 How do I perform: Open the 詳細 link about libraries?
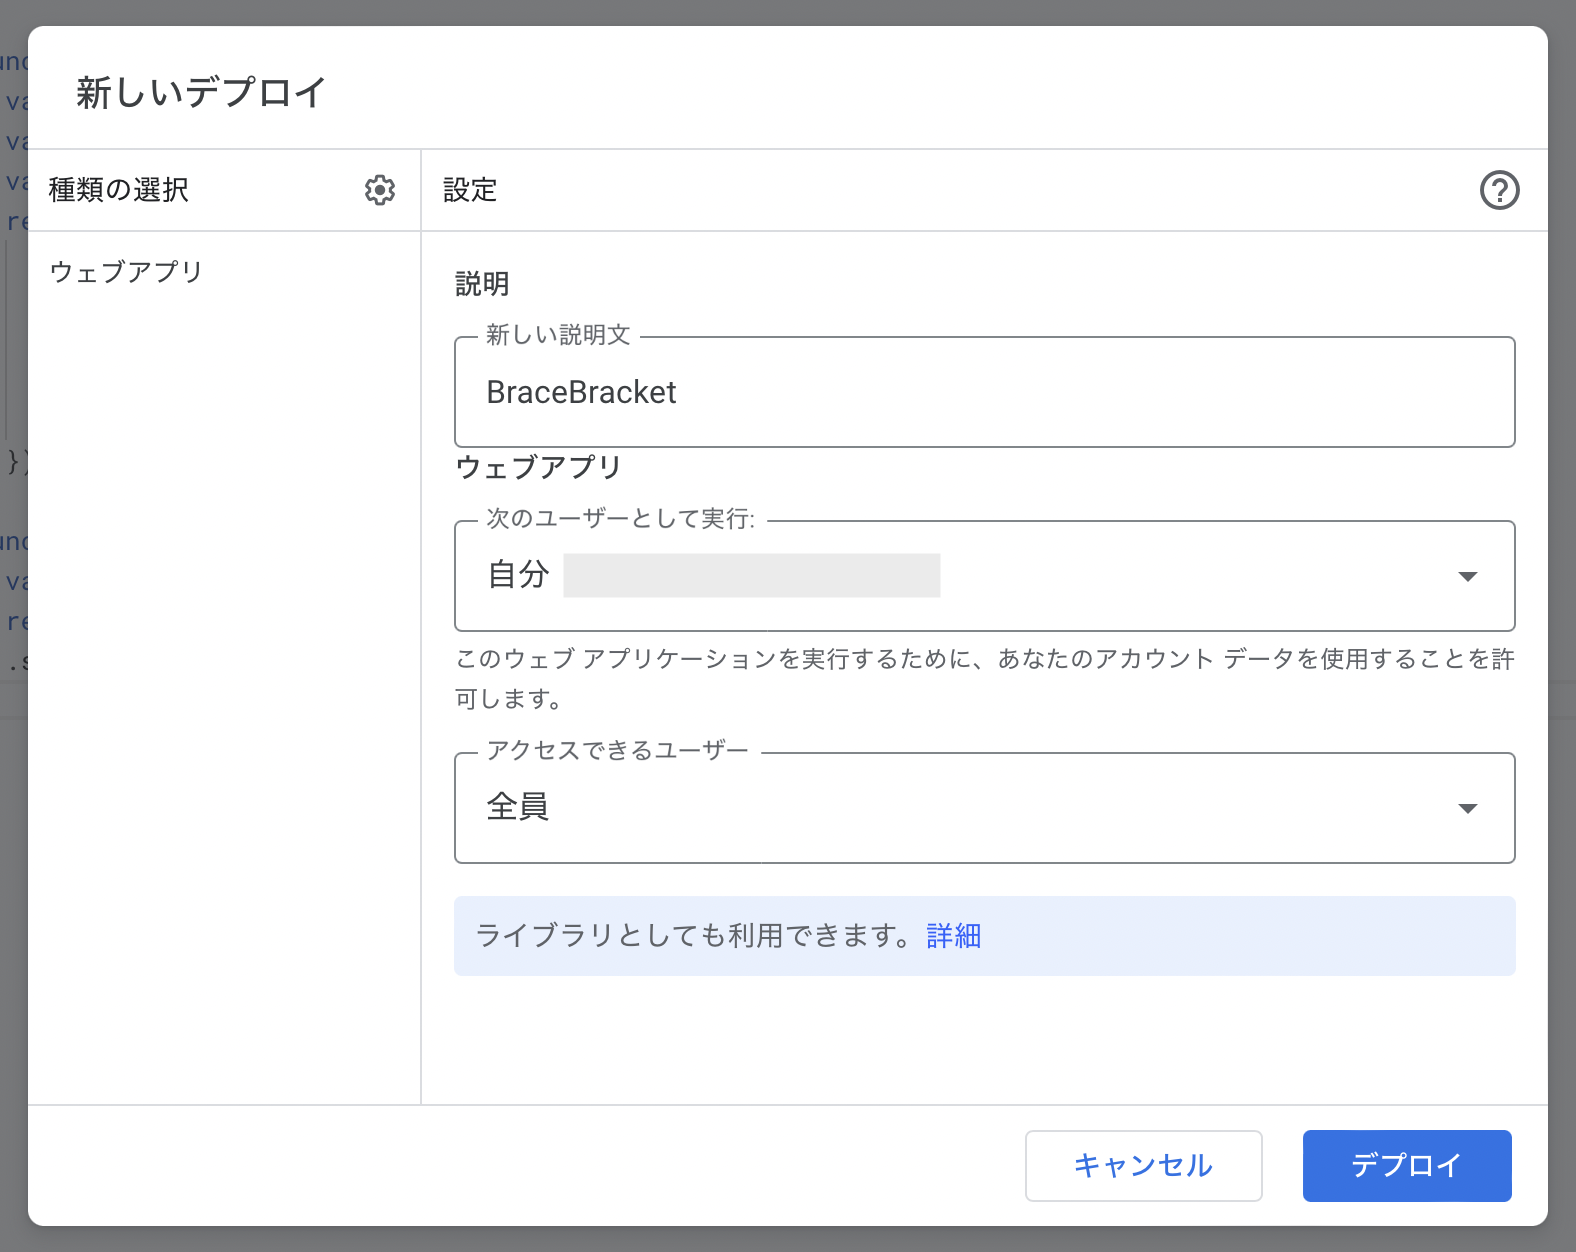click(953, 936)
